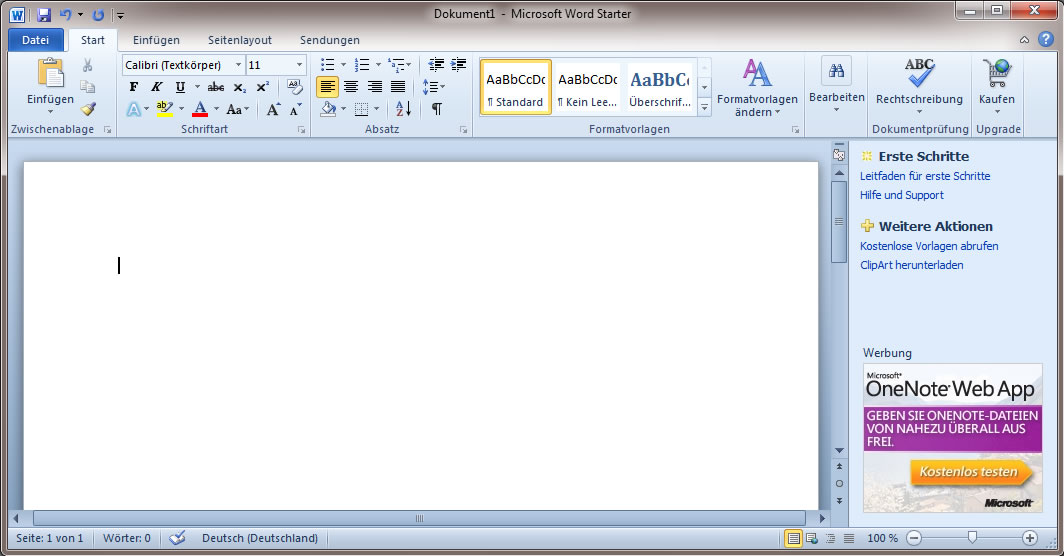Switch to the Sendungen tab

click(330, 40)
